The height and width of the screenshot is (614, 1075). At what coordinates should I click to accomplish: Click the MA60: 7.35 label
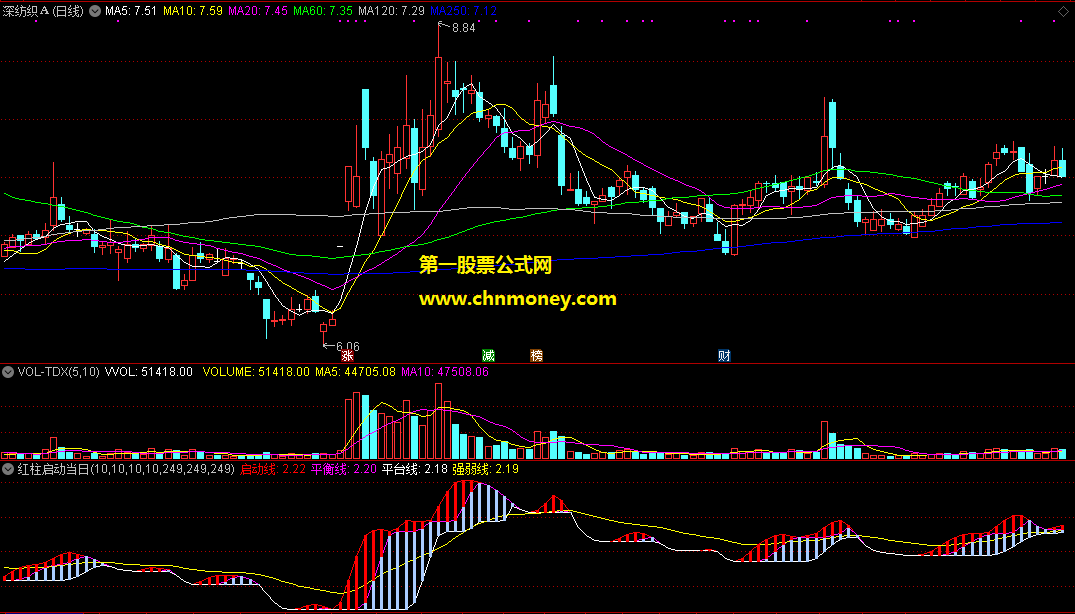[323, 11]
